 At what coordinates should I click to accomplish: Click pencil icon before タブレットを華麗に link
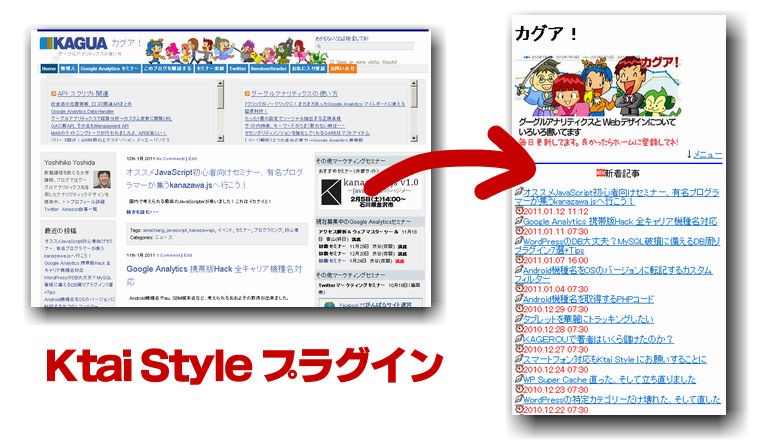click(x=519, y=319)
